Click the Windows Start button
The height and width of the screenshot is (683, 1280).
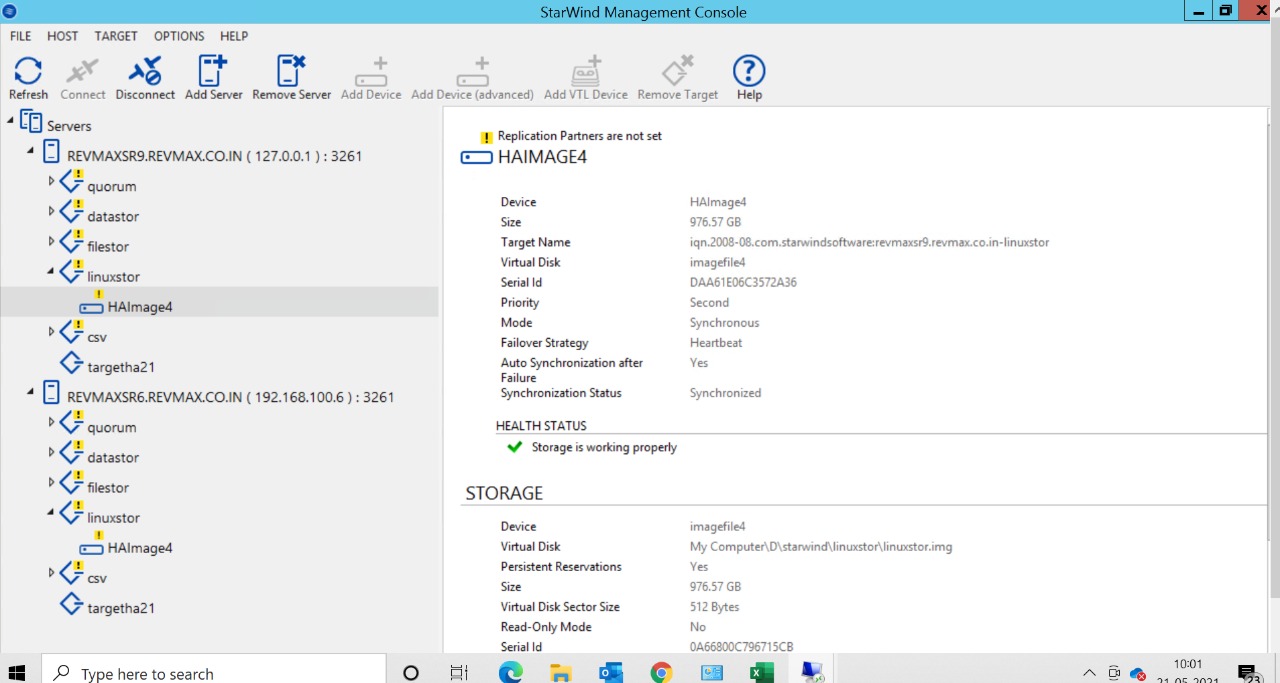pos(17,673)
